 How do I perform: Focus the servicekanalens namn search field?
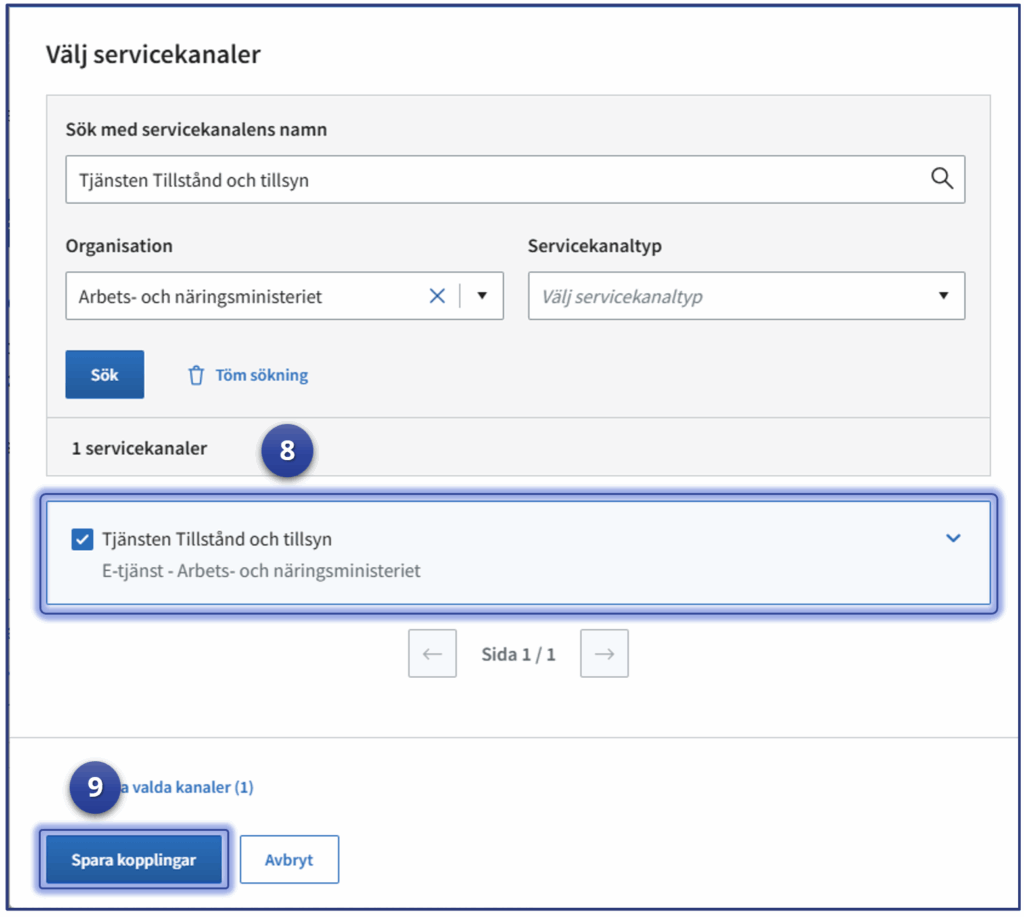tap(490, 180)
